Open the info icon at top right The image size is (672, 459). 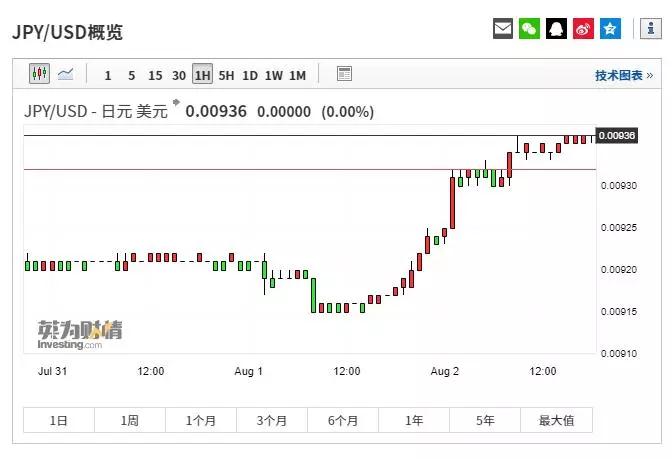(646, 29)
